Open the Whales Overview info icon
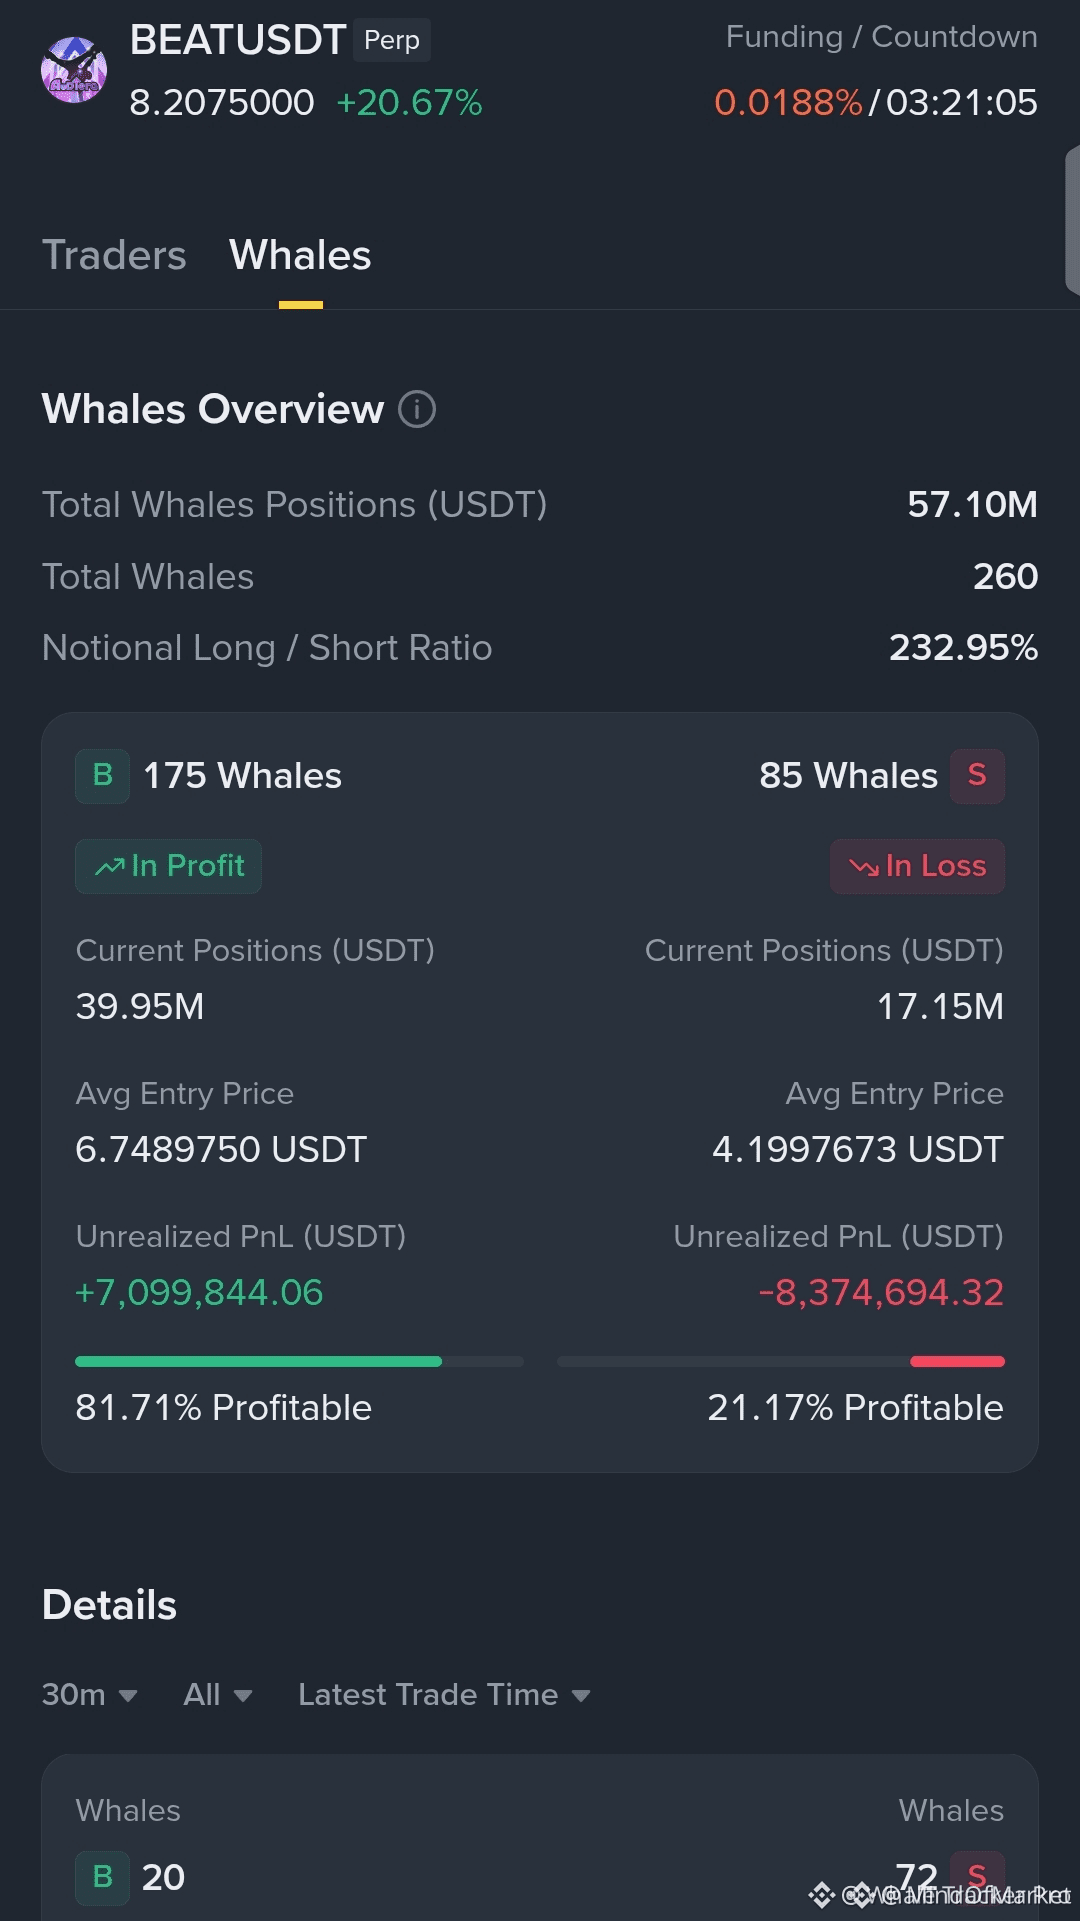This screenshot has height=1921, width=1080. tap(417, 409)
